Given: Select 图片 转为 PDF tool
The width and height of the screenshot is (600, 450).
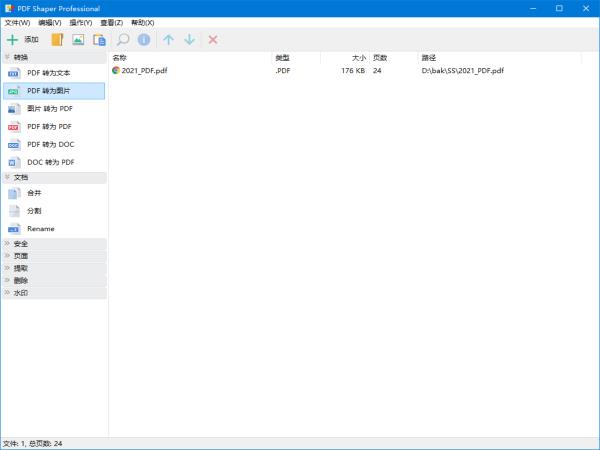Looking at the screenshot, I should click(x=54, y=109).
